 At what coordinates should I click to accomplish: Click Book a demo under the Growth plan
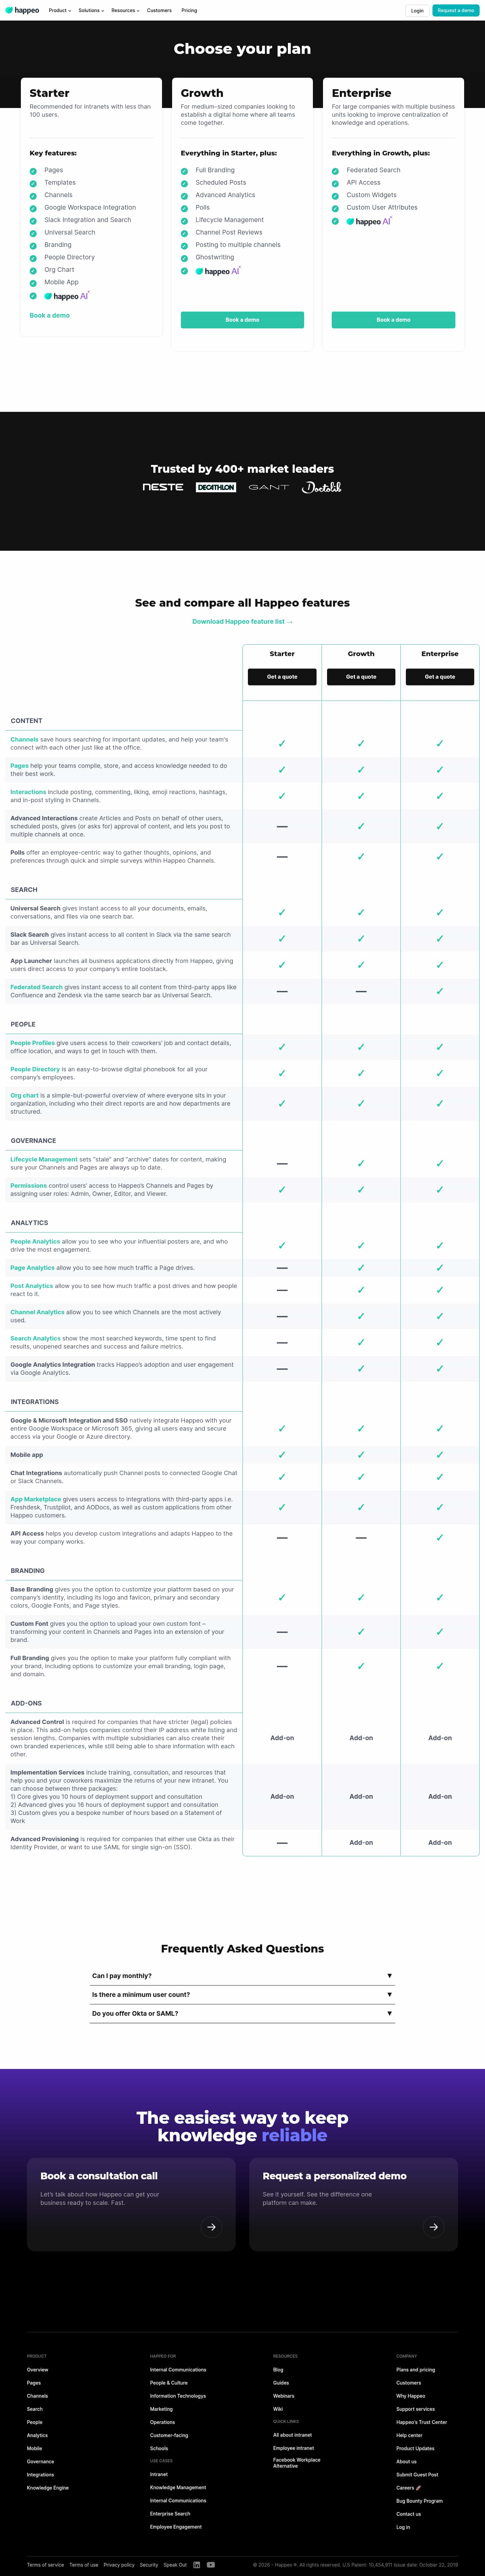pyautogui.click(x=242, y=320)
